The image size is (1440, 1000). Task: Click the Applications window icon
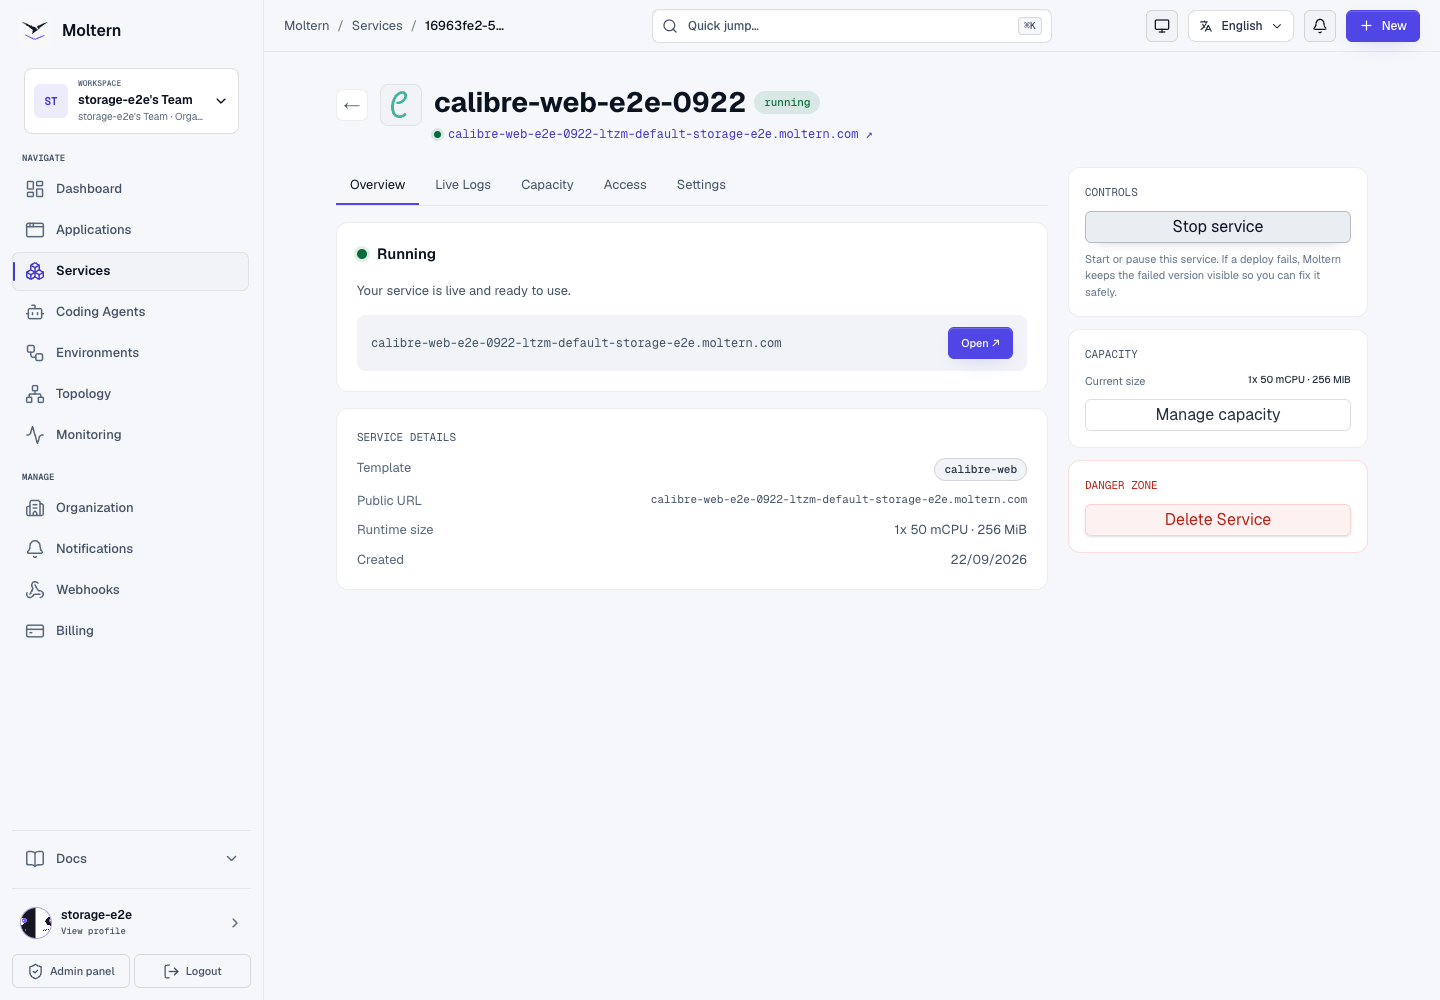(35, 230)
